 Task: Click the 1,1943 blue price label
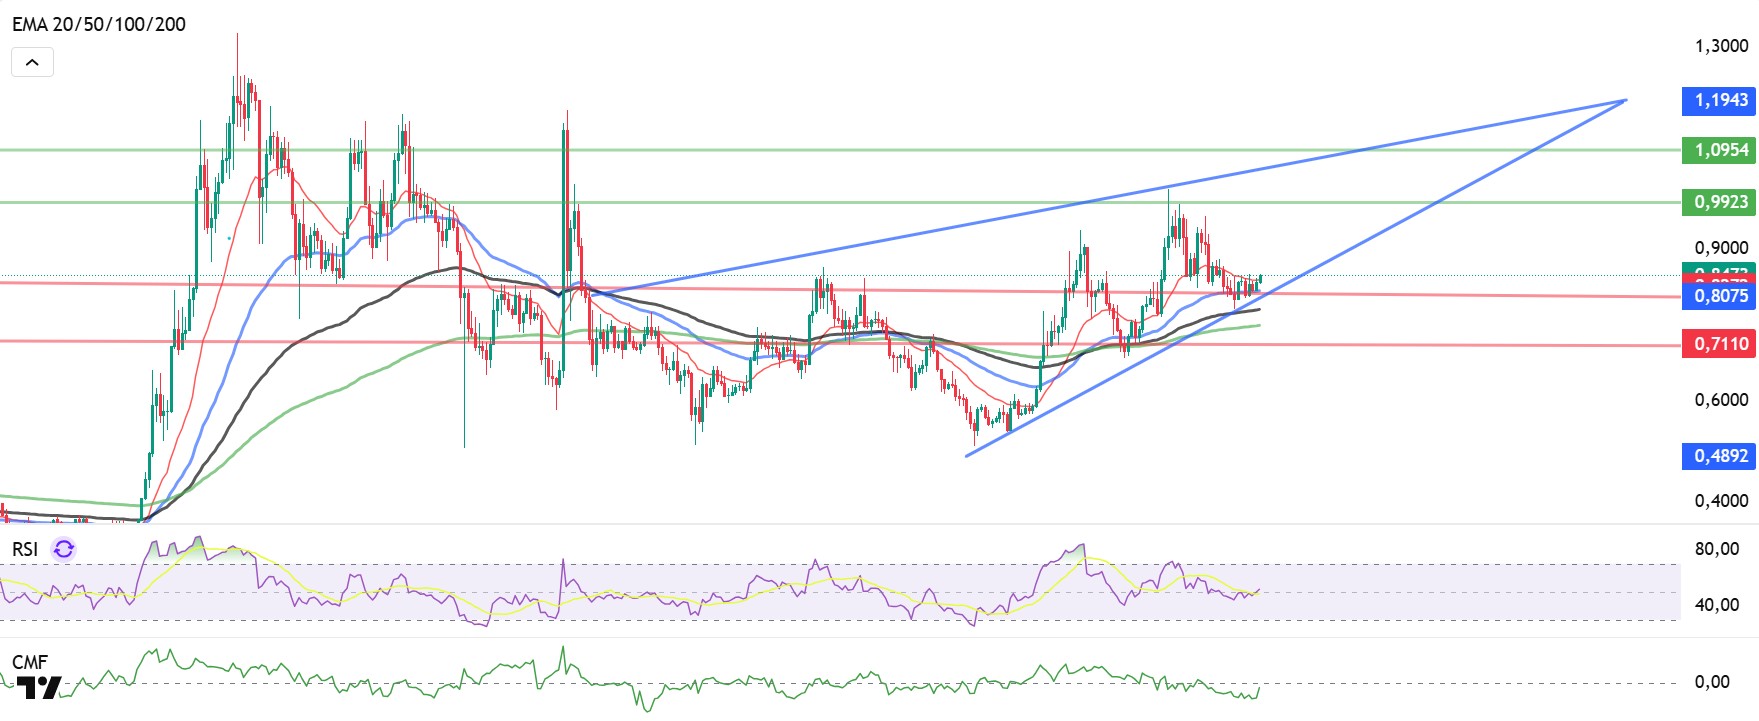[x=1719, y=100]
